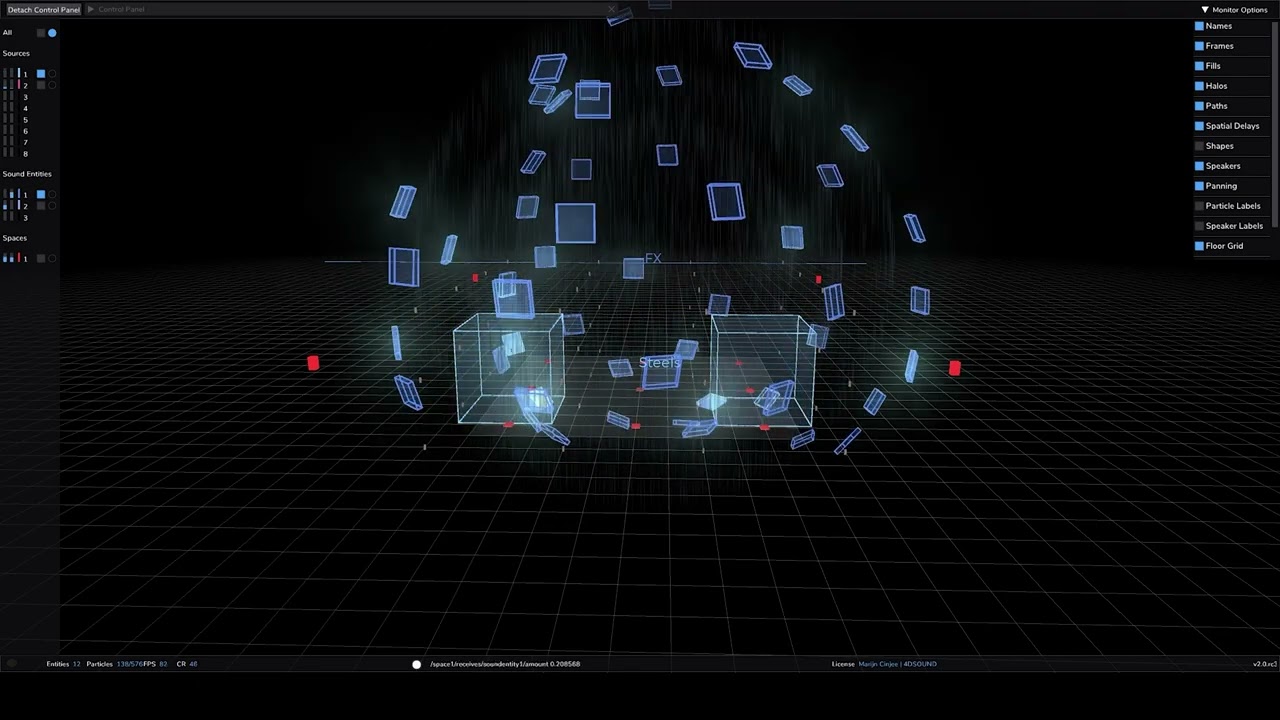Collapse the Monitor Options panel
The height and width of the screenshot is (720, 1280).
[1205, 10]
